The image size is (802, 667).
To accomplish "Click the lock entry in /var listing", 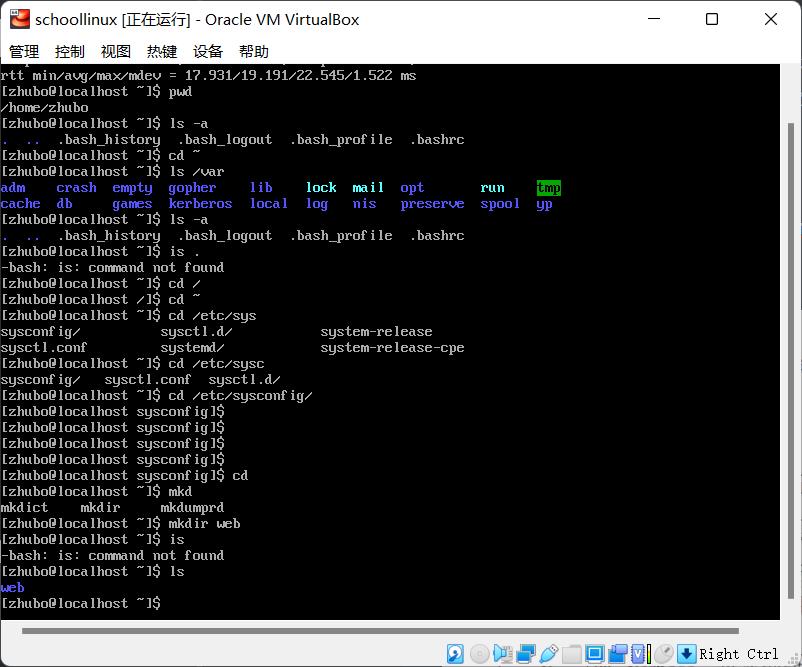I will click(x=321, y=188).
